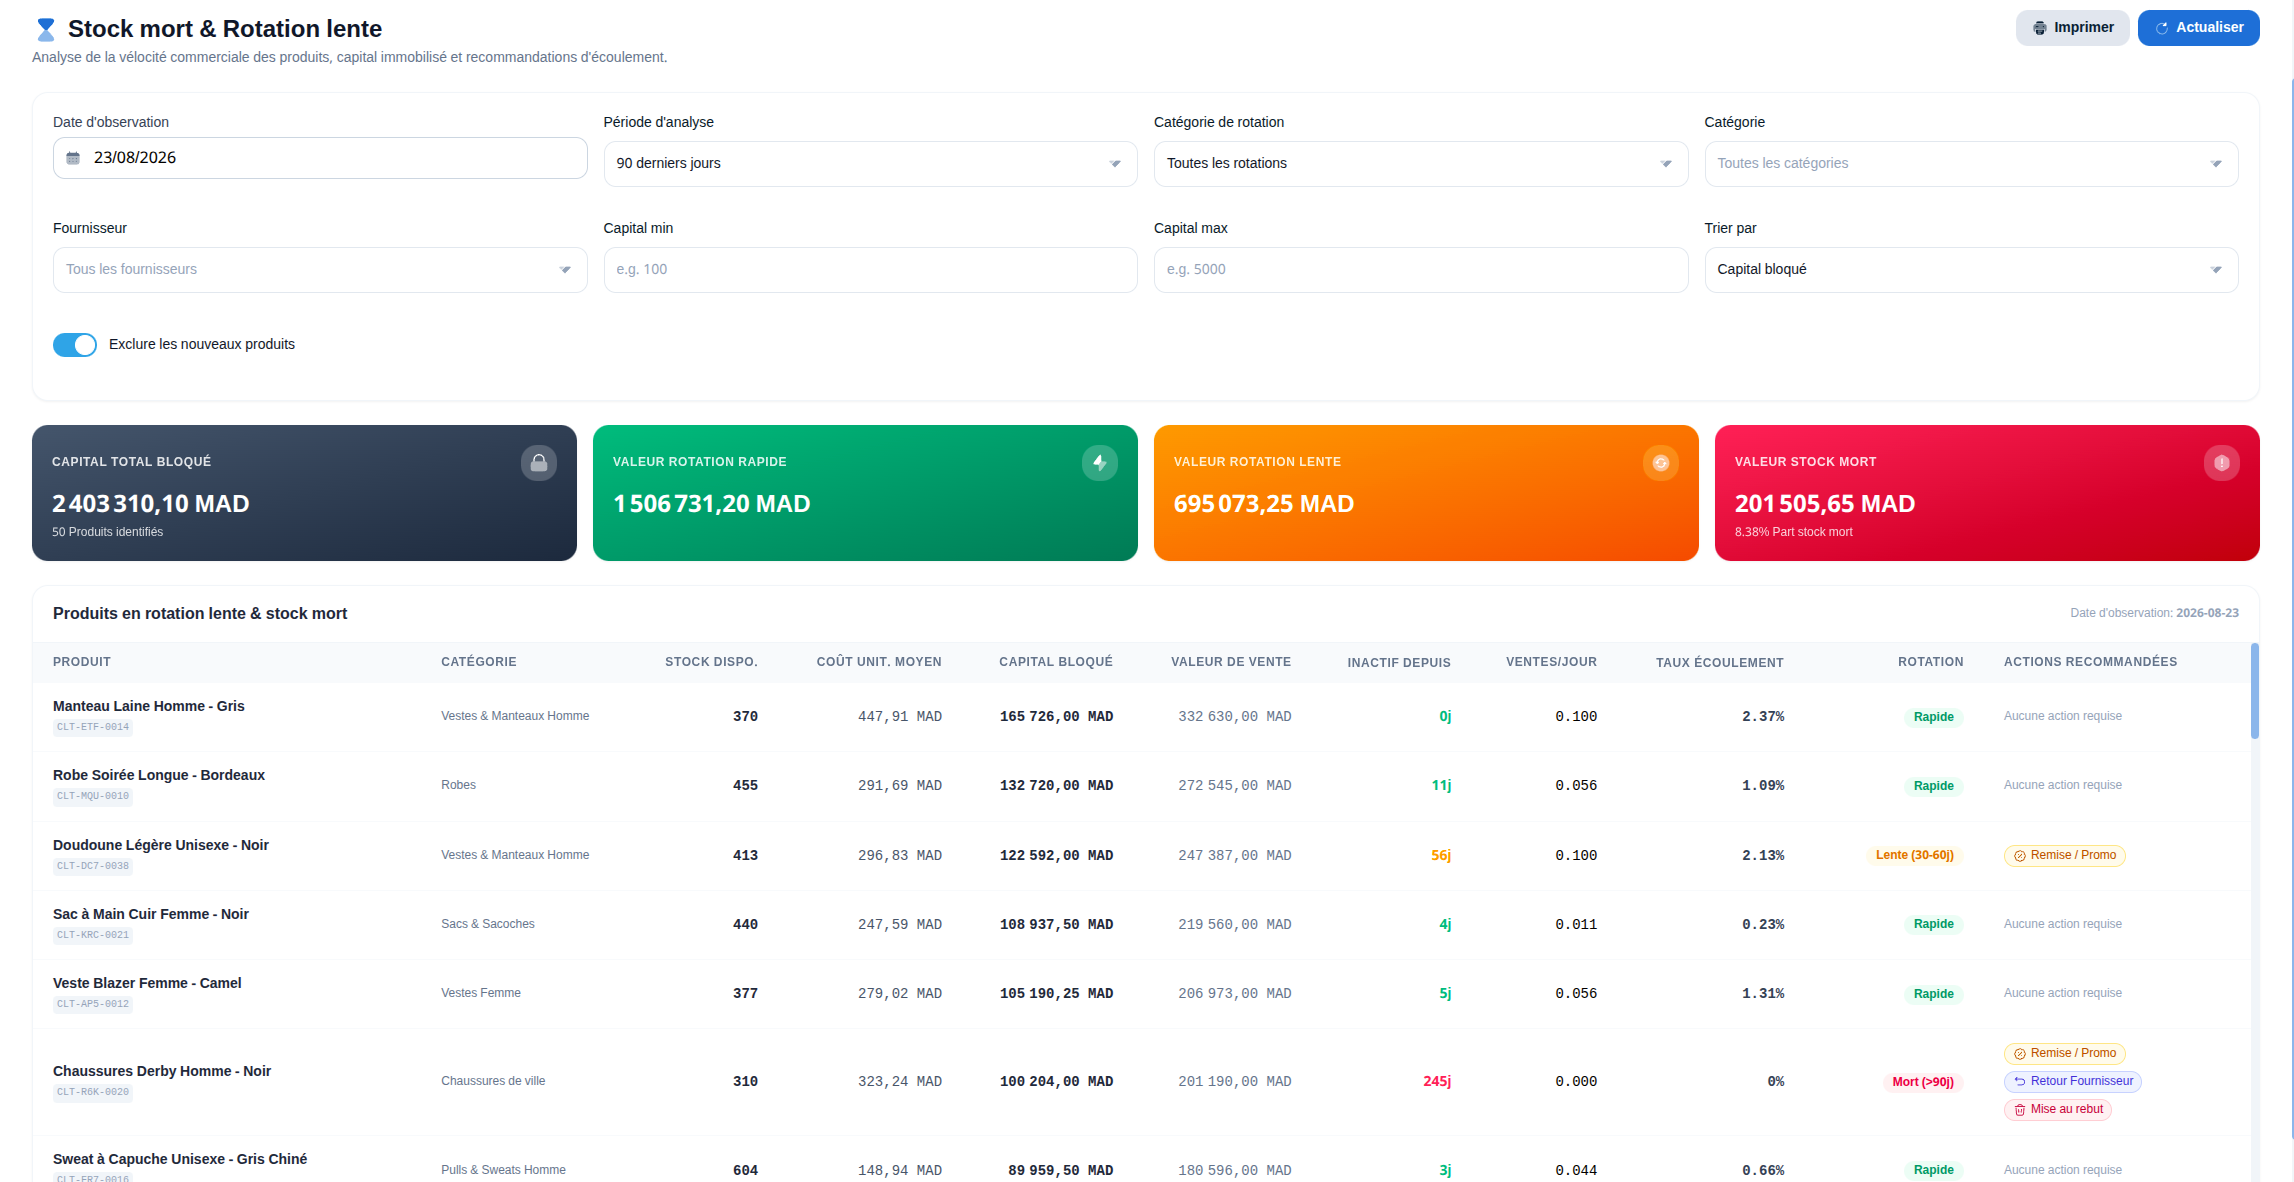Screen dimensions: 2294x1182
Task: Click the INACTIF DEPUIS column header
Action: 1399,663
